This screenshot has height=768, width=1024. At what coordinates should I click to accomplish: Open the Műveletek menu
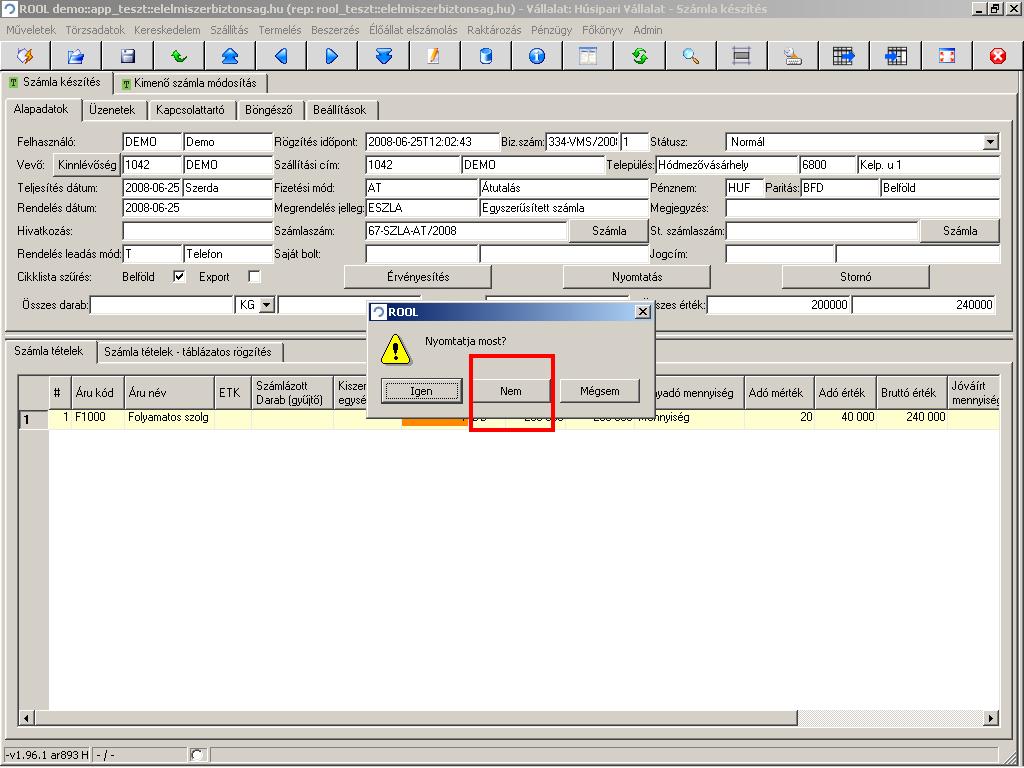pyautogui.click(x=31, y=30)
